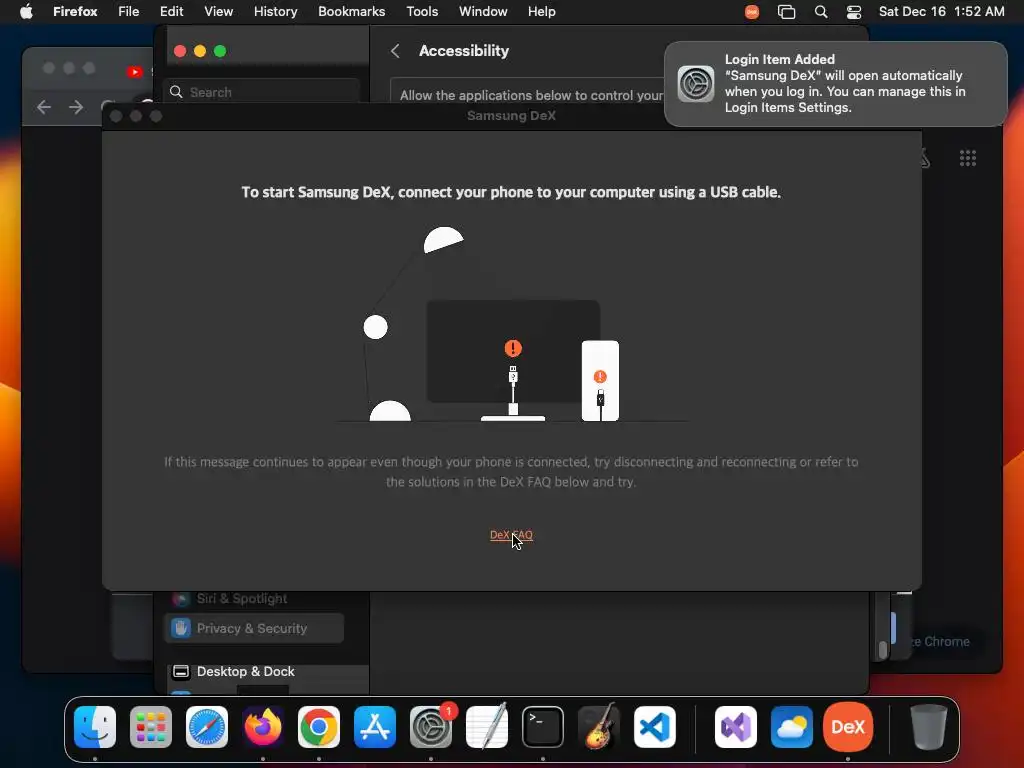Go back from Accessibility in System Settings
The height and width of the screenshot is (768, 1024).
(x=395, y=51)
